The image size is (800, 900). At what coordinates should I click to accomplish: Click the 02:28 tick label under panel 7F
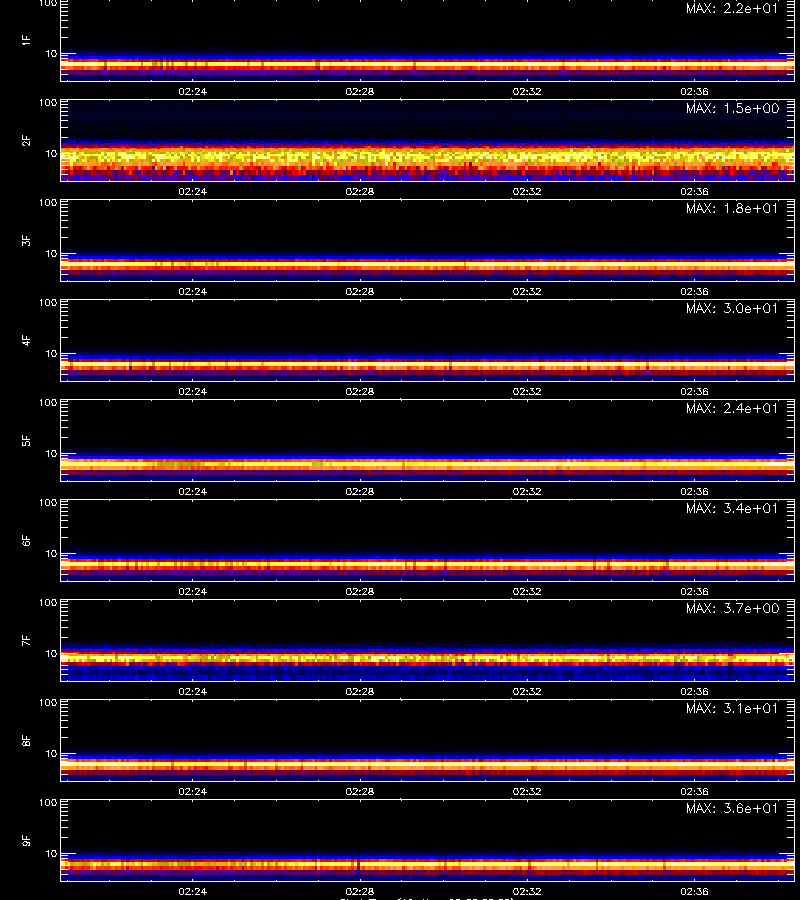pos(360,691)
